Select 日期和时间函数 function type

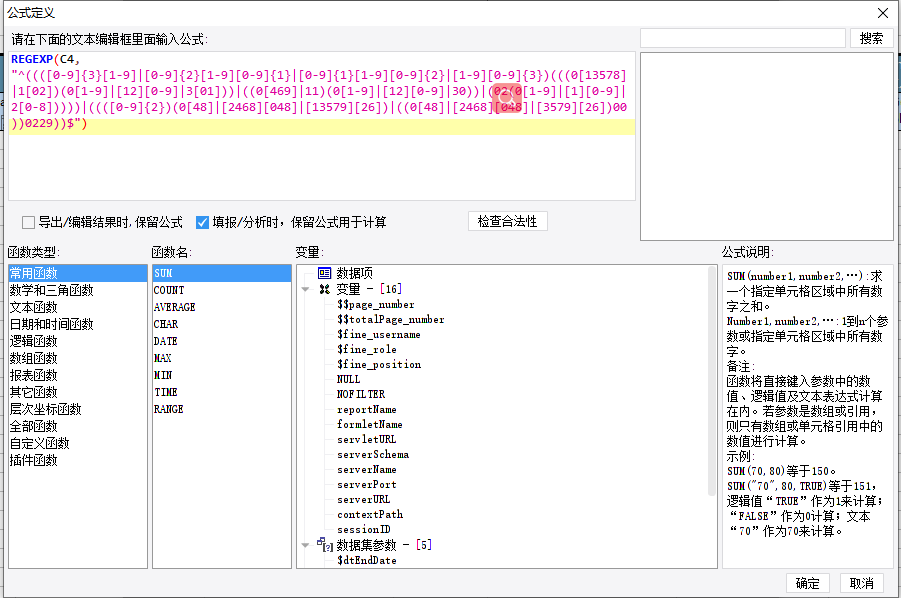pyautogui.click(x=78, y=324)
